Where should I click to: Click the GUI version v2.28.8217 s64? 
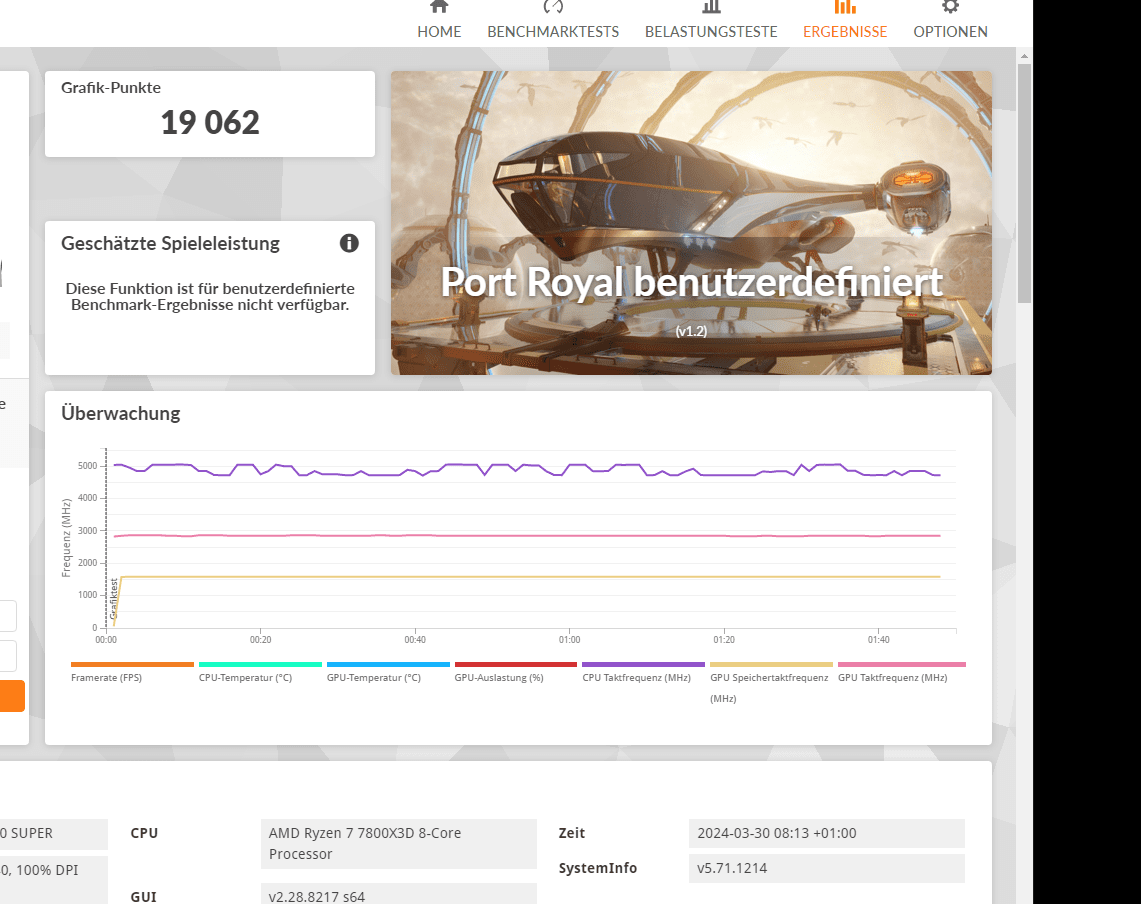pos(398,894)
